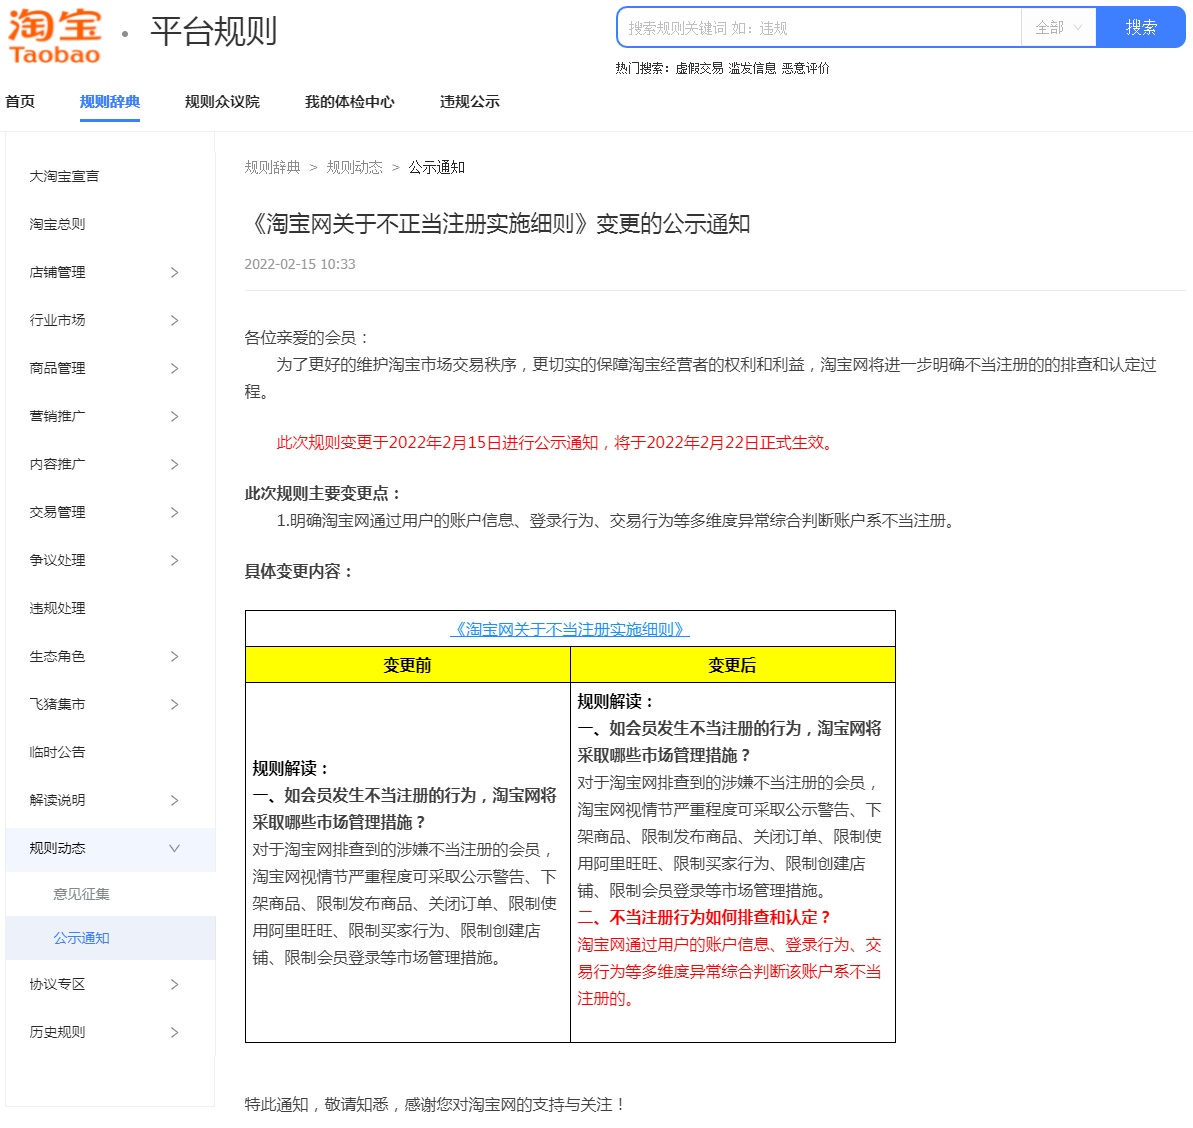
Task: Open 规则众议院 tab
Action: coord(222,101)
